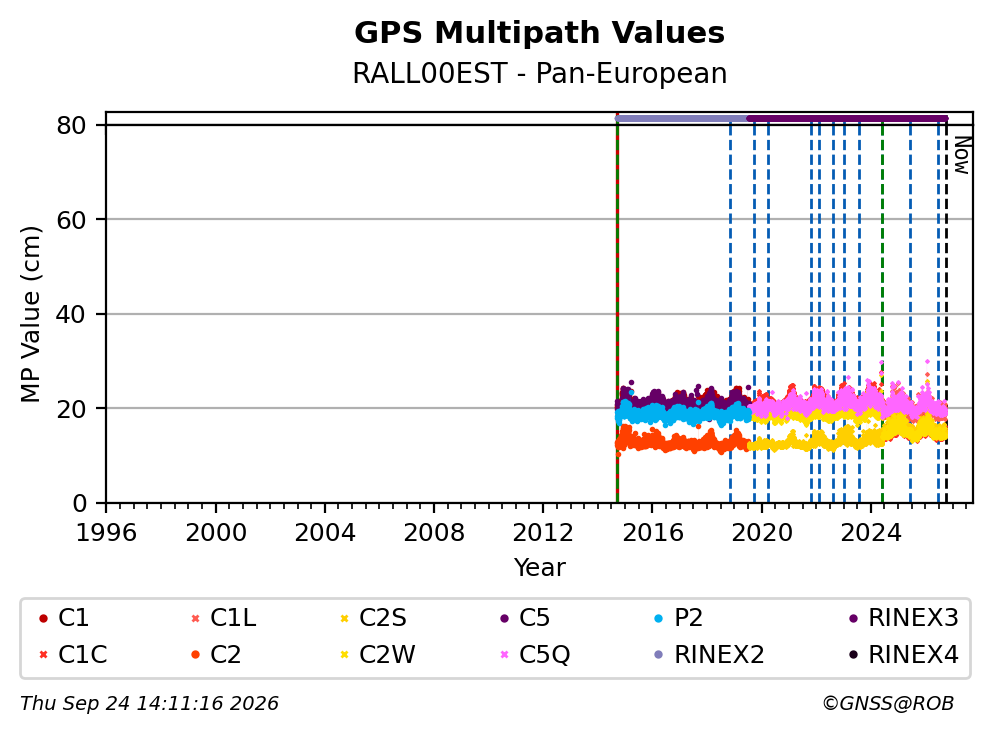
Task: Select the RINEX3 legend entry
Action: coord(904,618)
